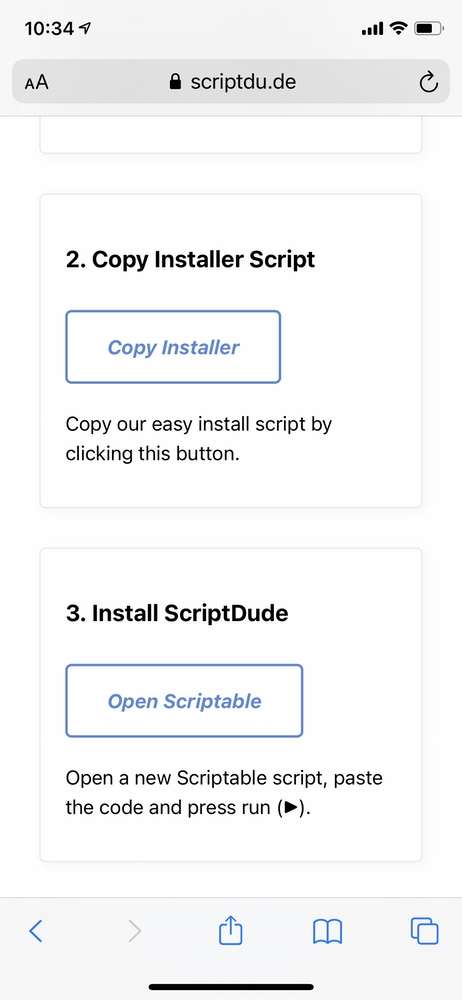
Task: Tap the home indicator bar at the bottom
Action: 231,987
